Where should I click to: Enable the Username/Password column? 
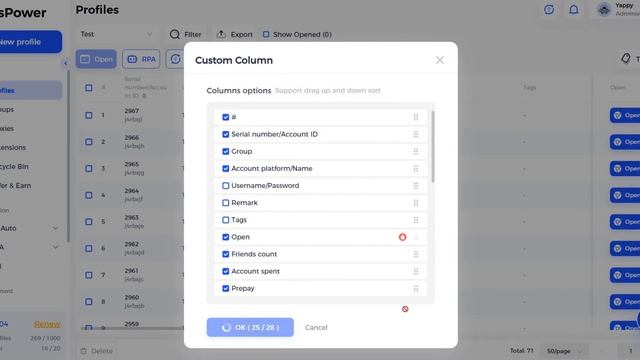pos(226,186)
